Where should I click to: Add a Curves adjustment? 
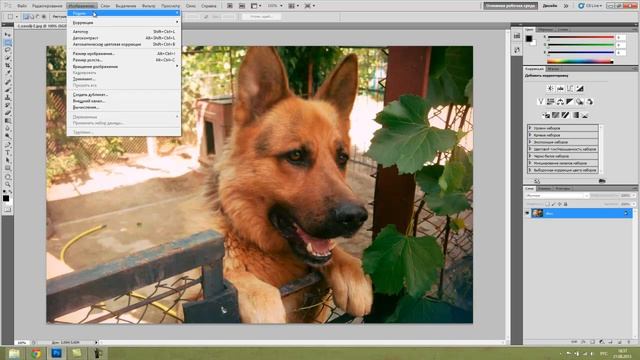coord(570,88)
